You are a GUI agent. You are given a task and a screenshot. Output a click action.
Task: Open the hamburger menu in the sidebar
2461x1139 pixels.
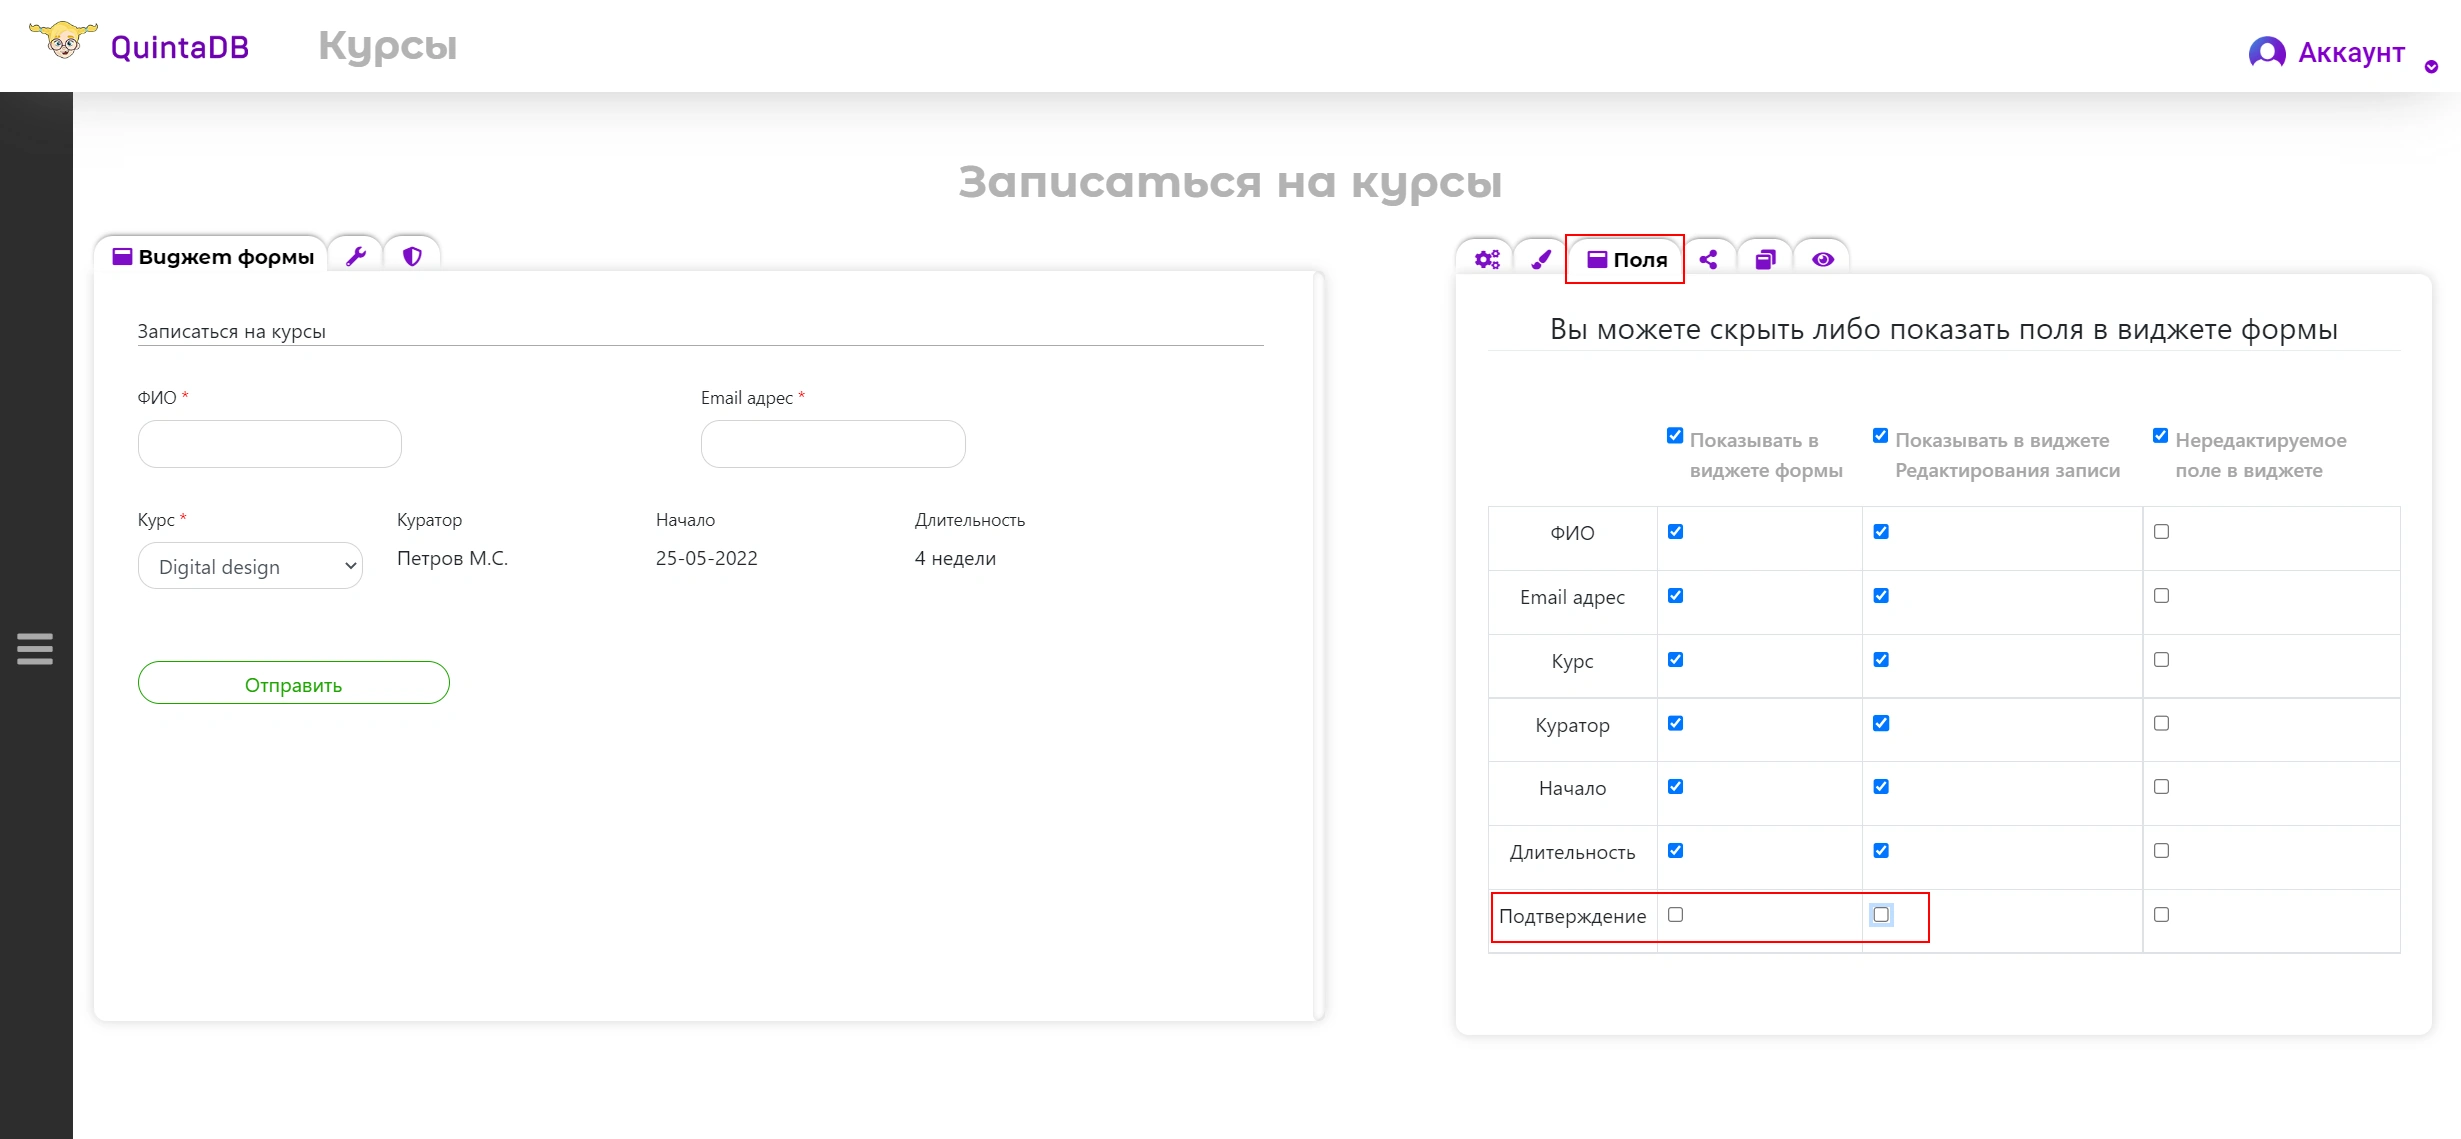pyautogui.click(x=35, y=649)
